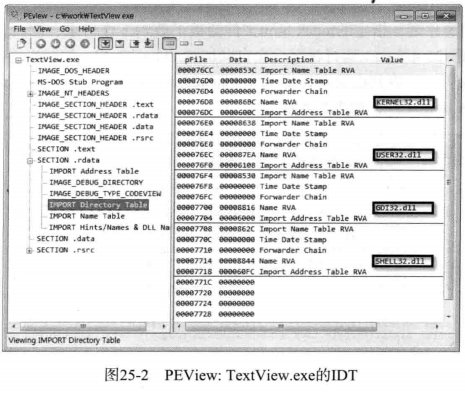Select IMAGE_SECTION_HEADER .text

(95, 104)
